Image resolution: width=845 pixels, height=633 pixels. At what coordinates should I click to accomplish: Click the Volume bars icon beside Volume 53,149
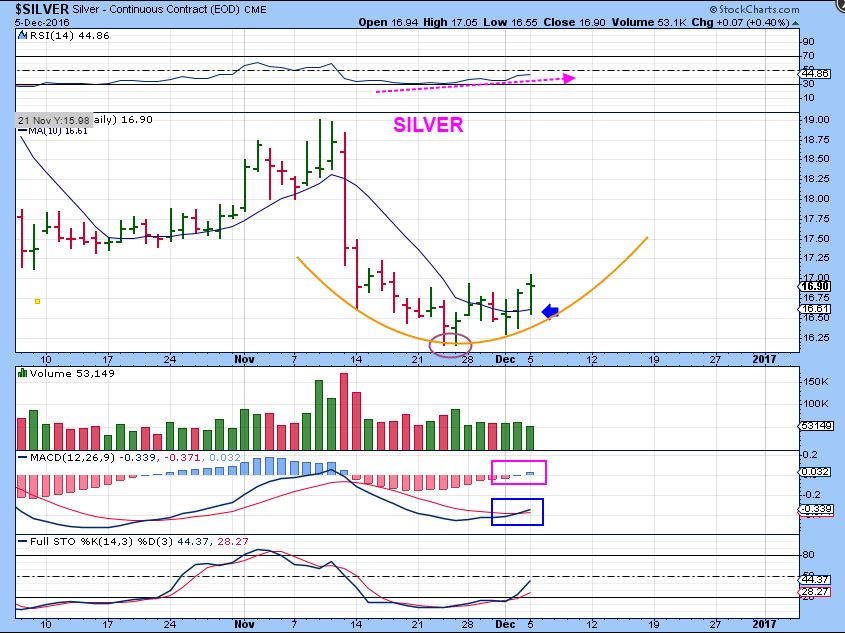22,373
